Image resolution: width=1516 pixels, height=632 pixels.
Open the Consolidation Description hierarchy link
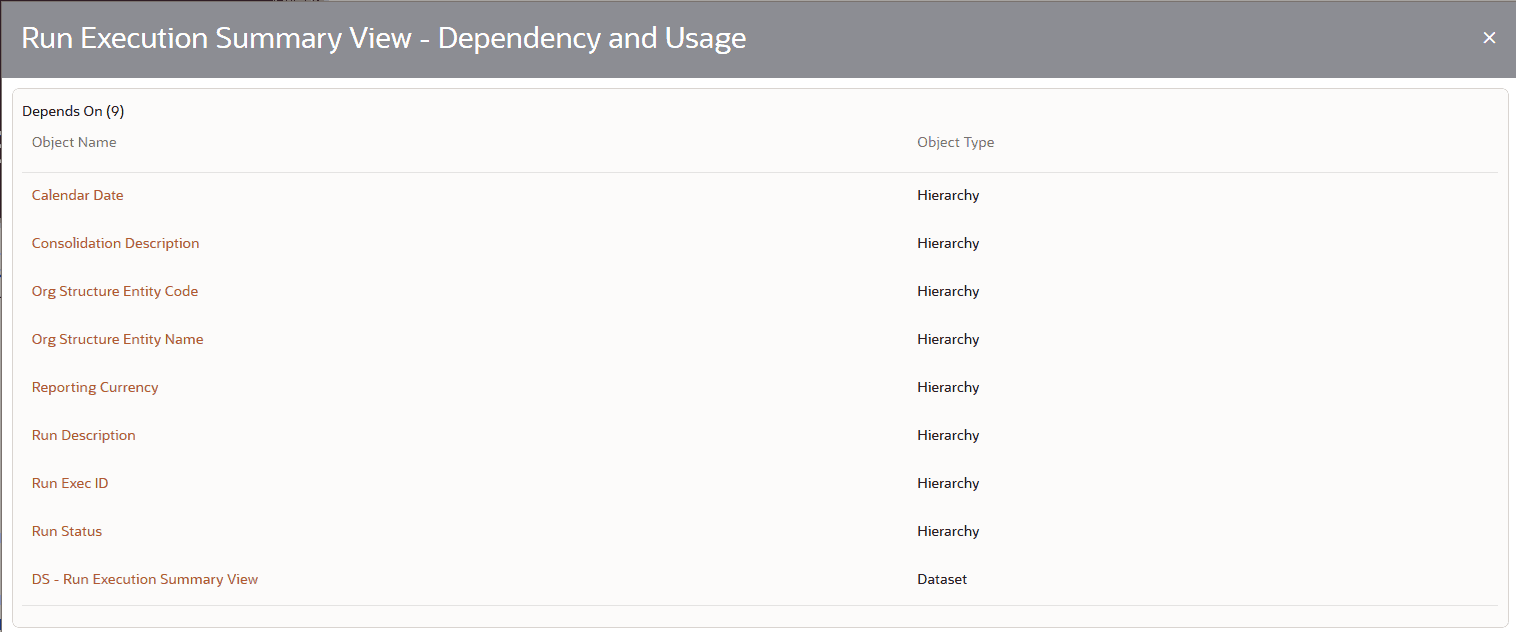(x=115, y=243)
